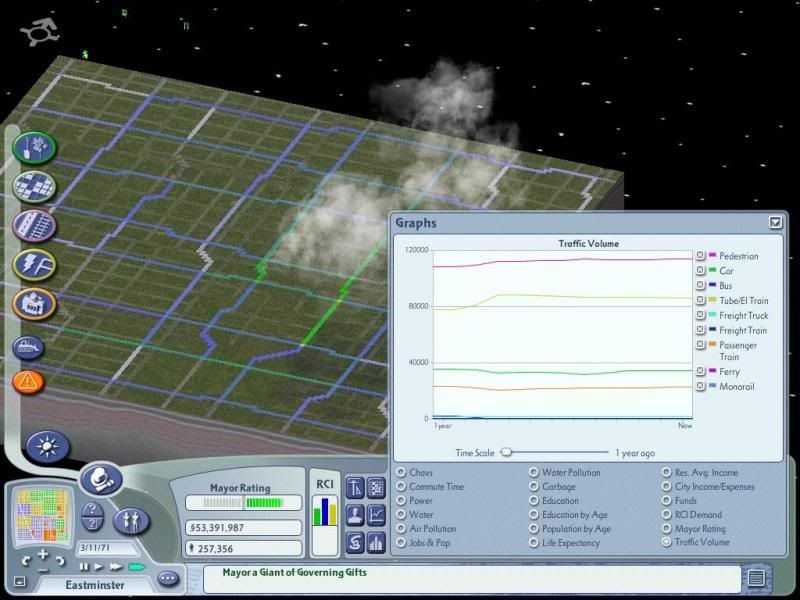Select the Power graph
This screenshot has height=600, width=800.
tap(401, 501)
